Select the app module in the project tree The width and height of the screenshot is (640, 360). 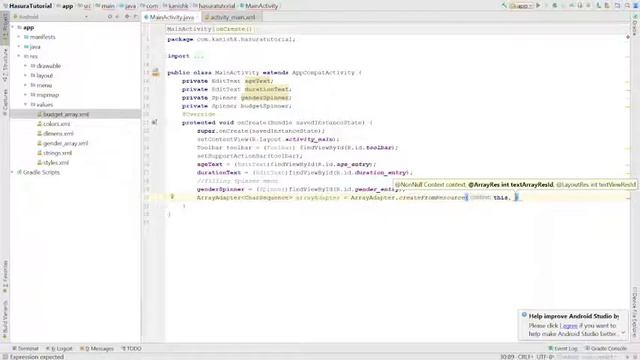click(29, 27)
